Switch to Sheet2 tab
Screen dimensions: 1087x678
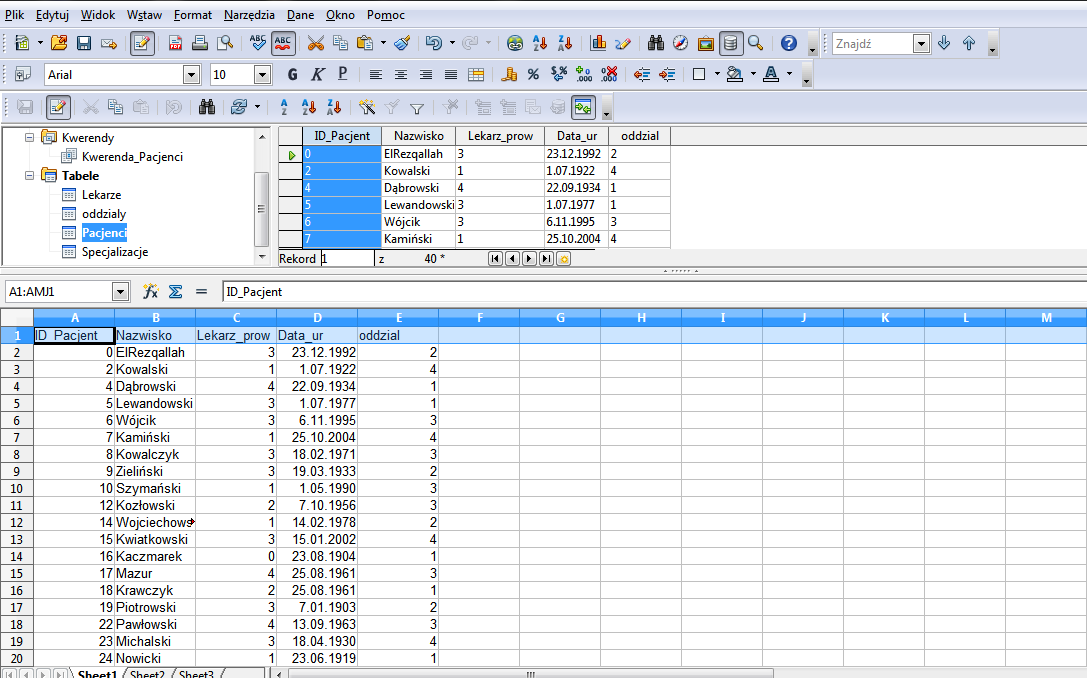pos(147,674)
